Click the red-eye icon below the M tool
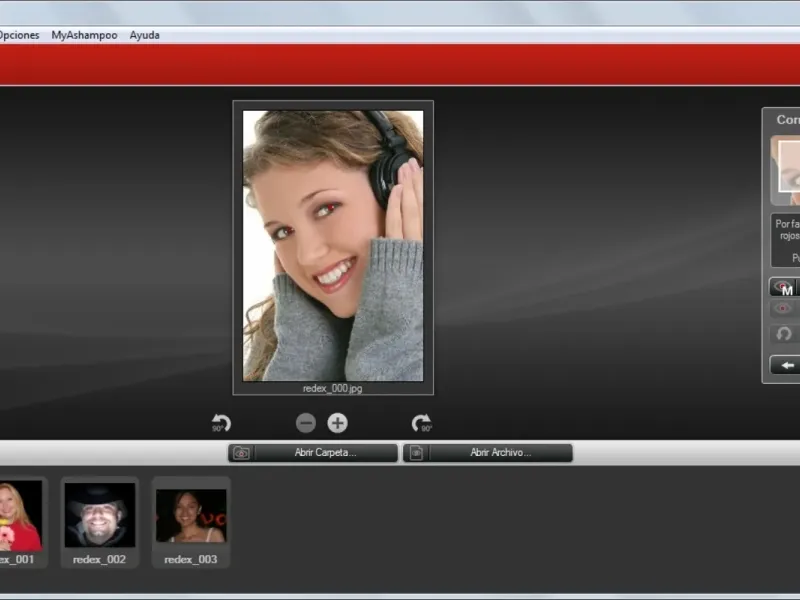The width and height of the screenshot is (800, 600). pos(784,309)
